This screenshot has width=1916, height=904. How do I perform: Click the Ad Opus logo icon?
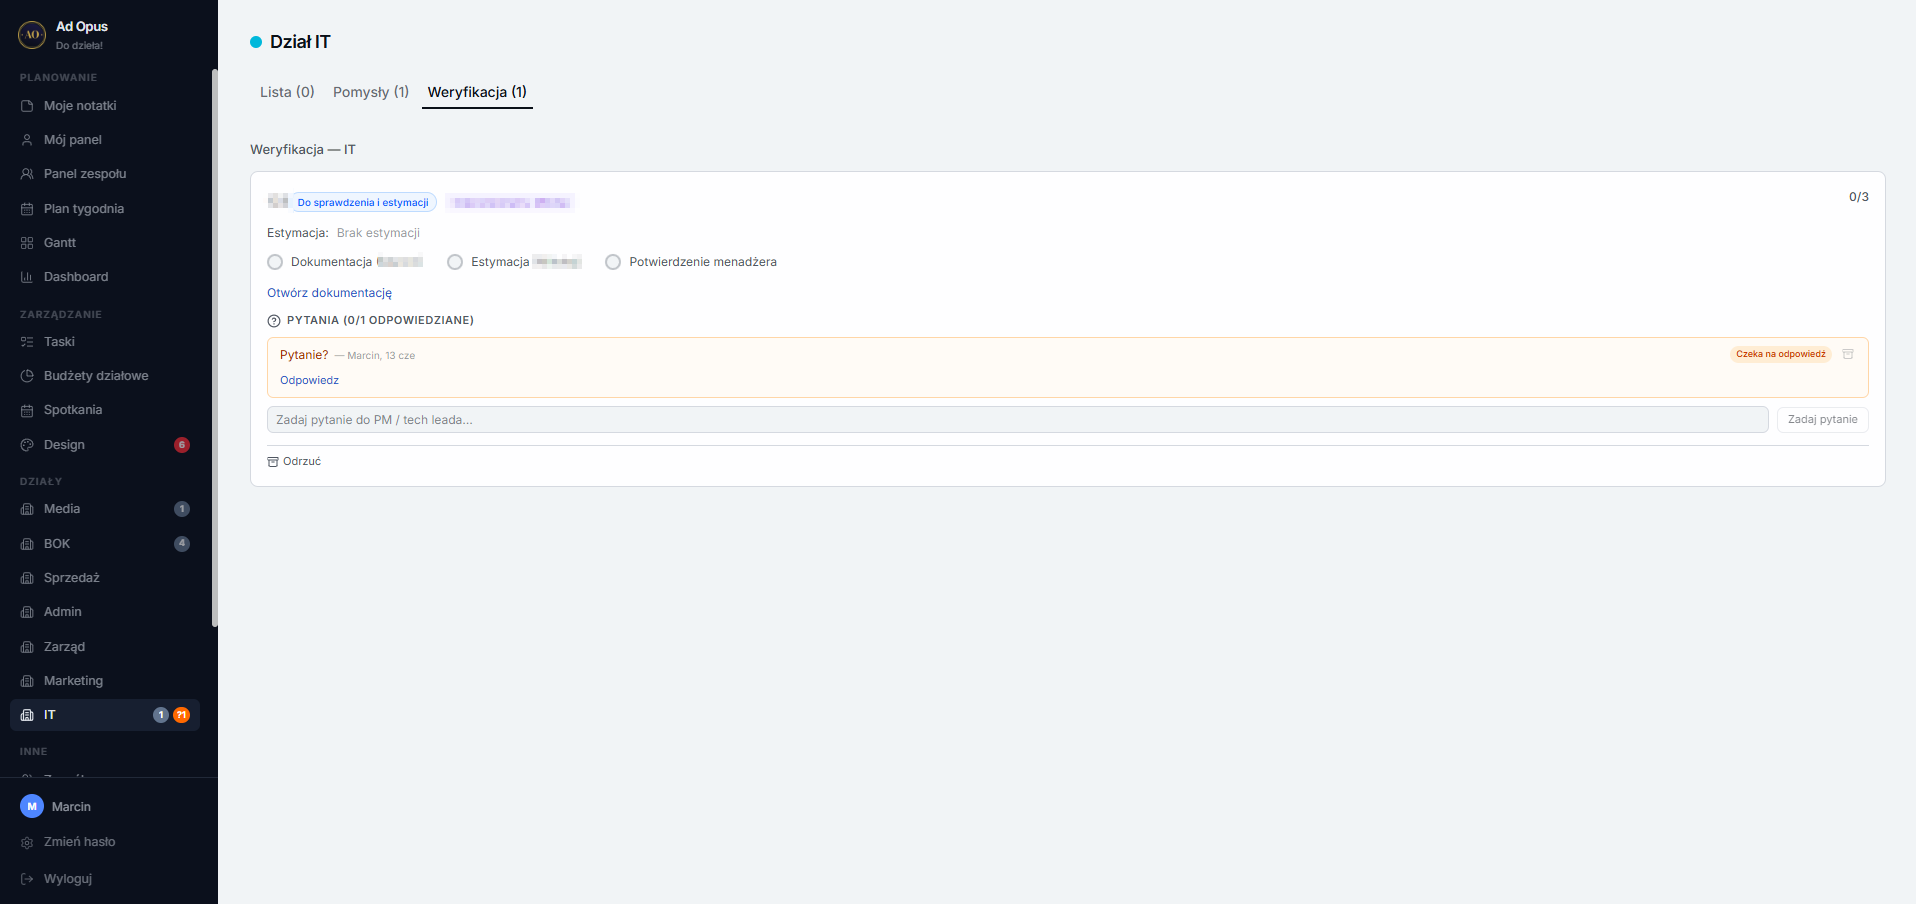[x=32, y=35]
